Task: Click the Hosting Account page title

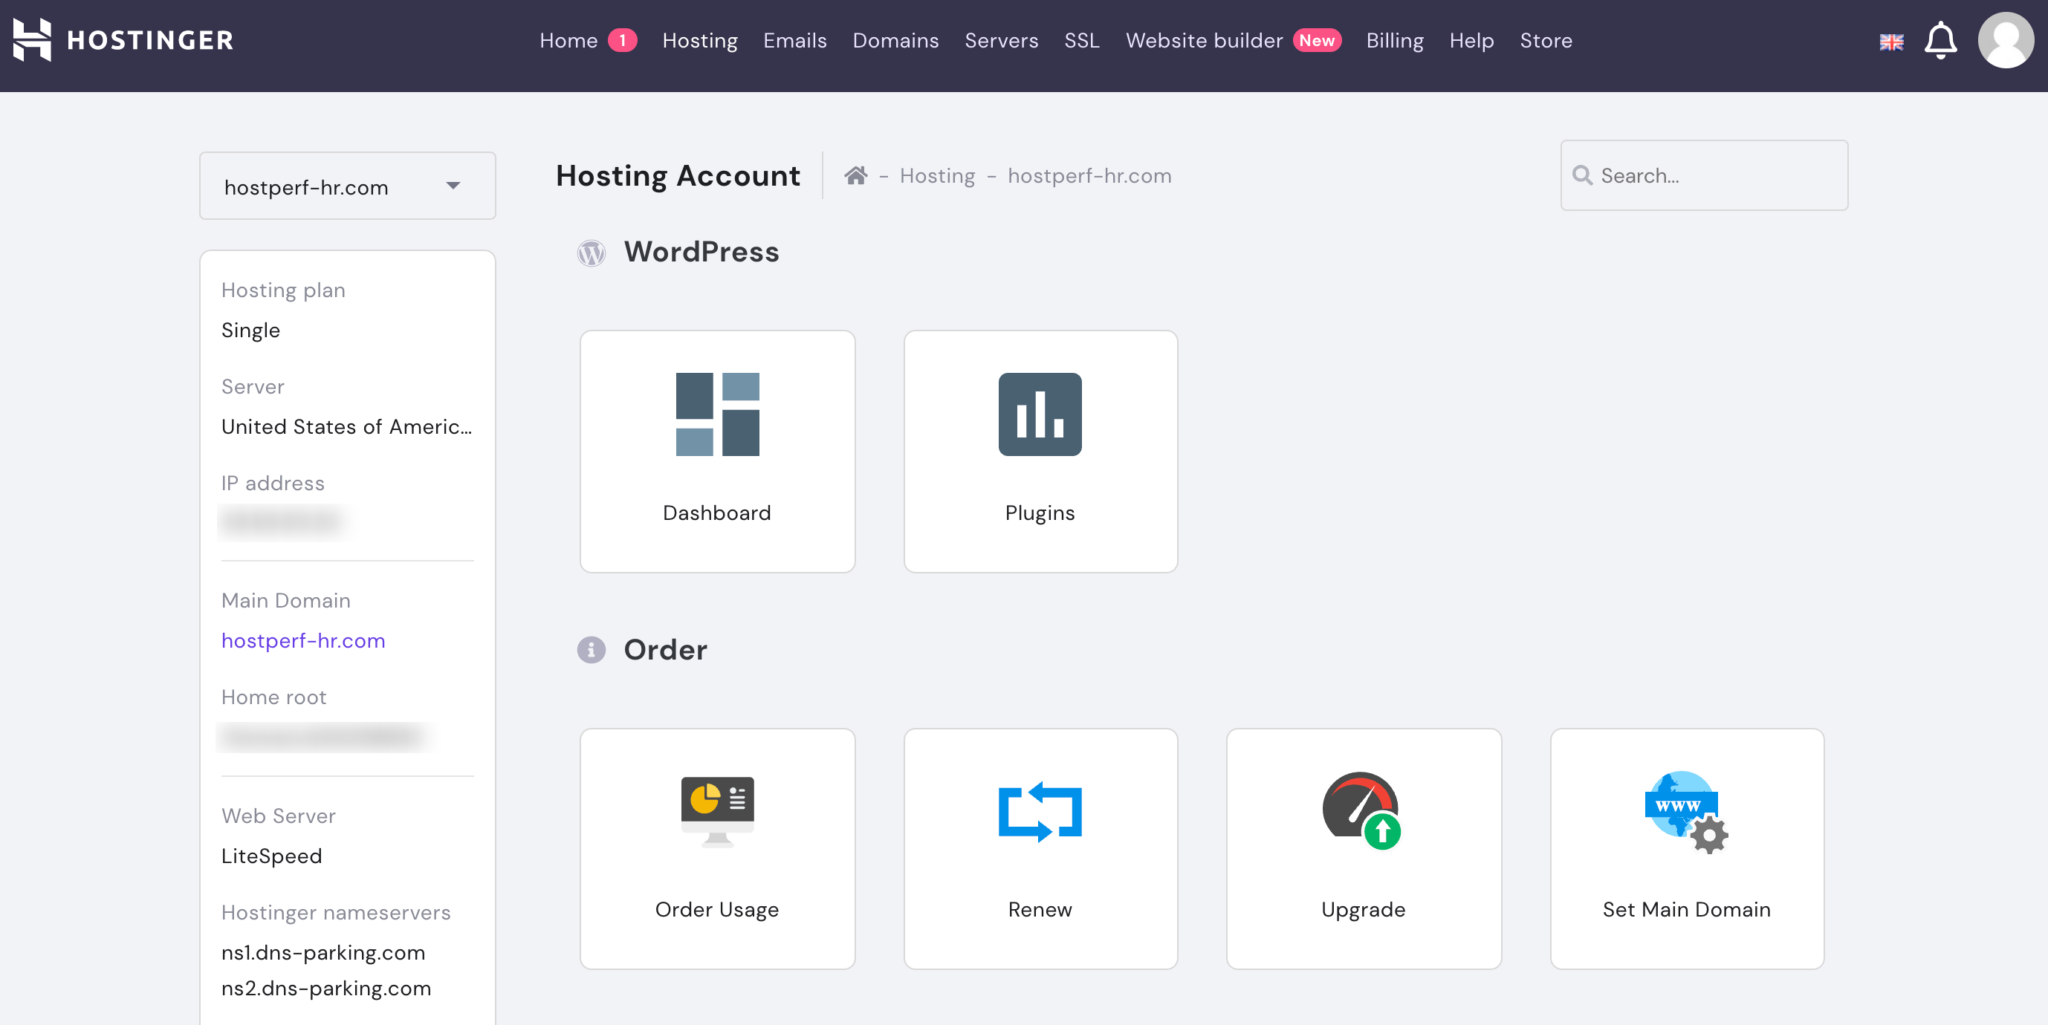Action: click(678, 176)
